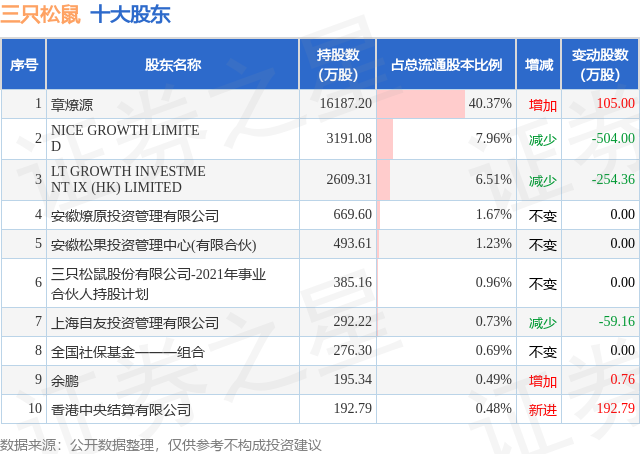Click the 新进 status for row 10
640x454 pixels.
(x=542, y=409)
